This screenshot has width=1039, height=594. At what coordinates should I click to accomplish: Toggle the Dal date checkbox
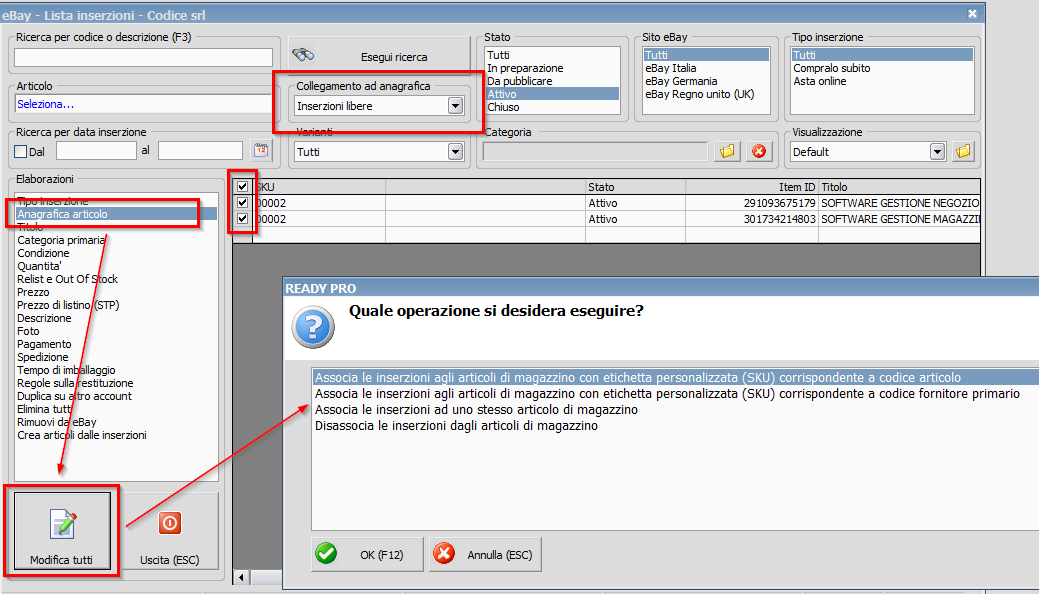click(x=21, y=151)
